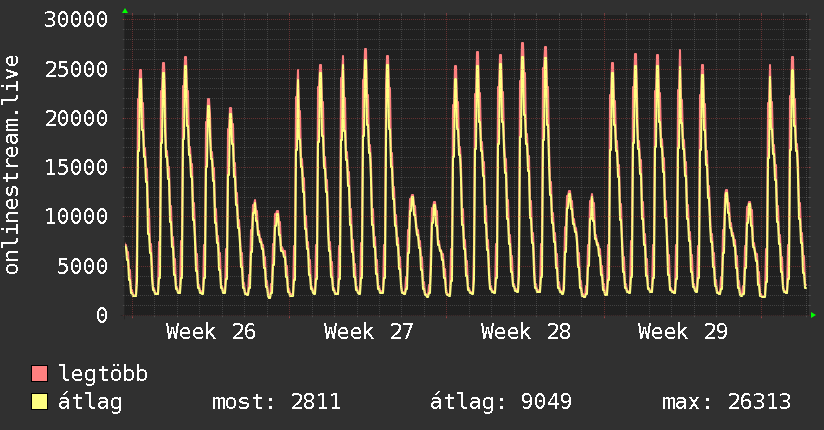Image resolution: width=824 pixels, height=430 pixels.
Task: Click the yellow átlag legend swatch
Action: click(39, 402)
